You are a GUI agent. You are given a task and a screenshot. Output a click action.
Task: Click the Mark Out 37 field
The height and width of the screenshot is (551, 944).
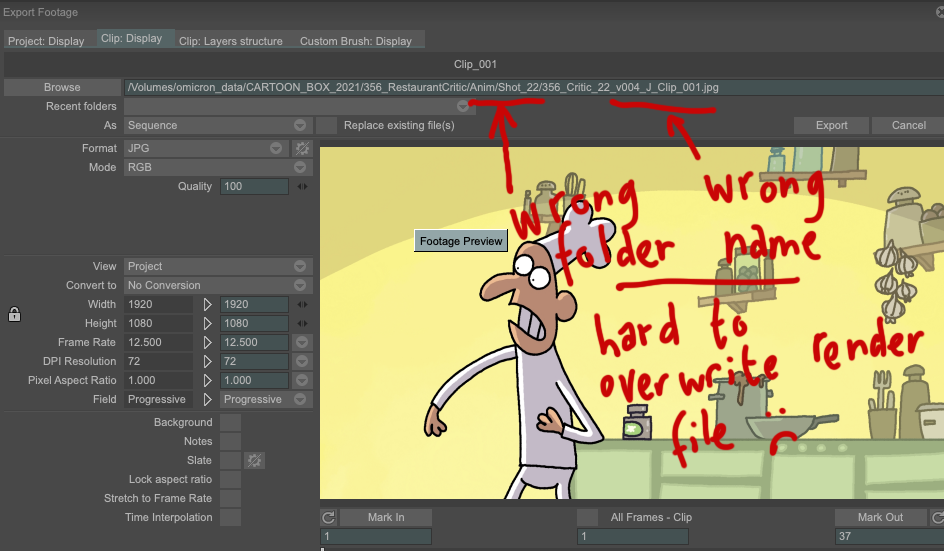click(889, 537)
